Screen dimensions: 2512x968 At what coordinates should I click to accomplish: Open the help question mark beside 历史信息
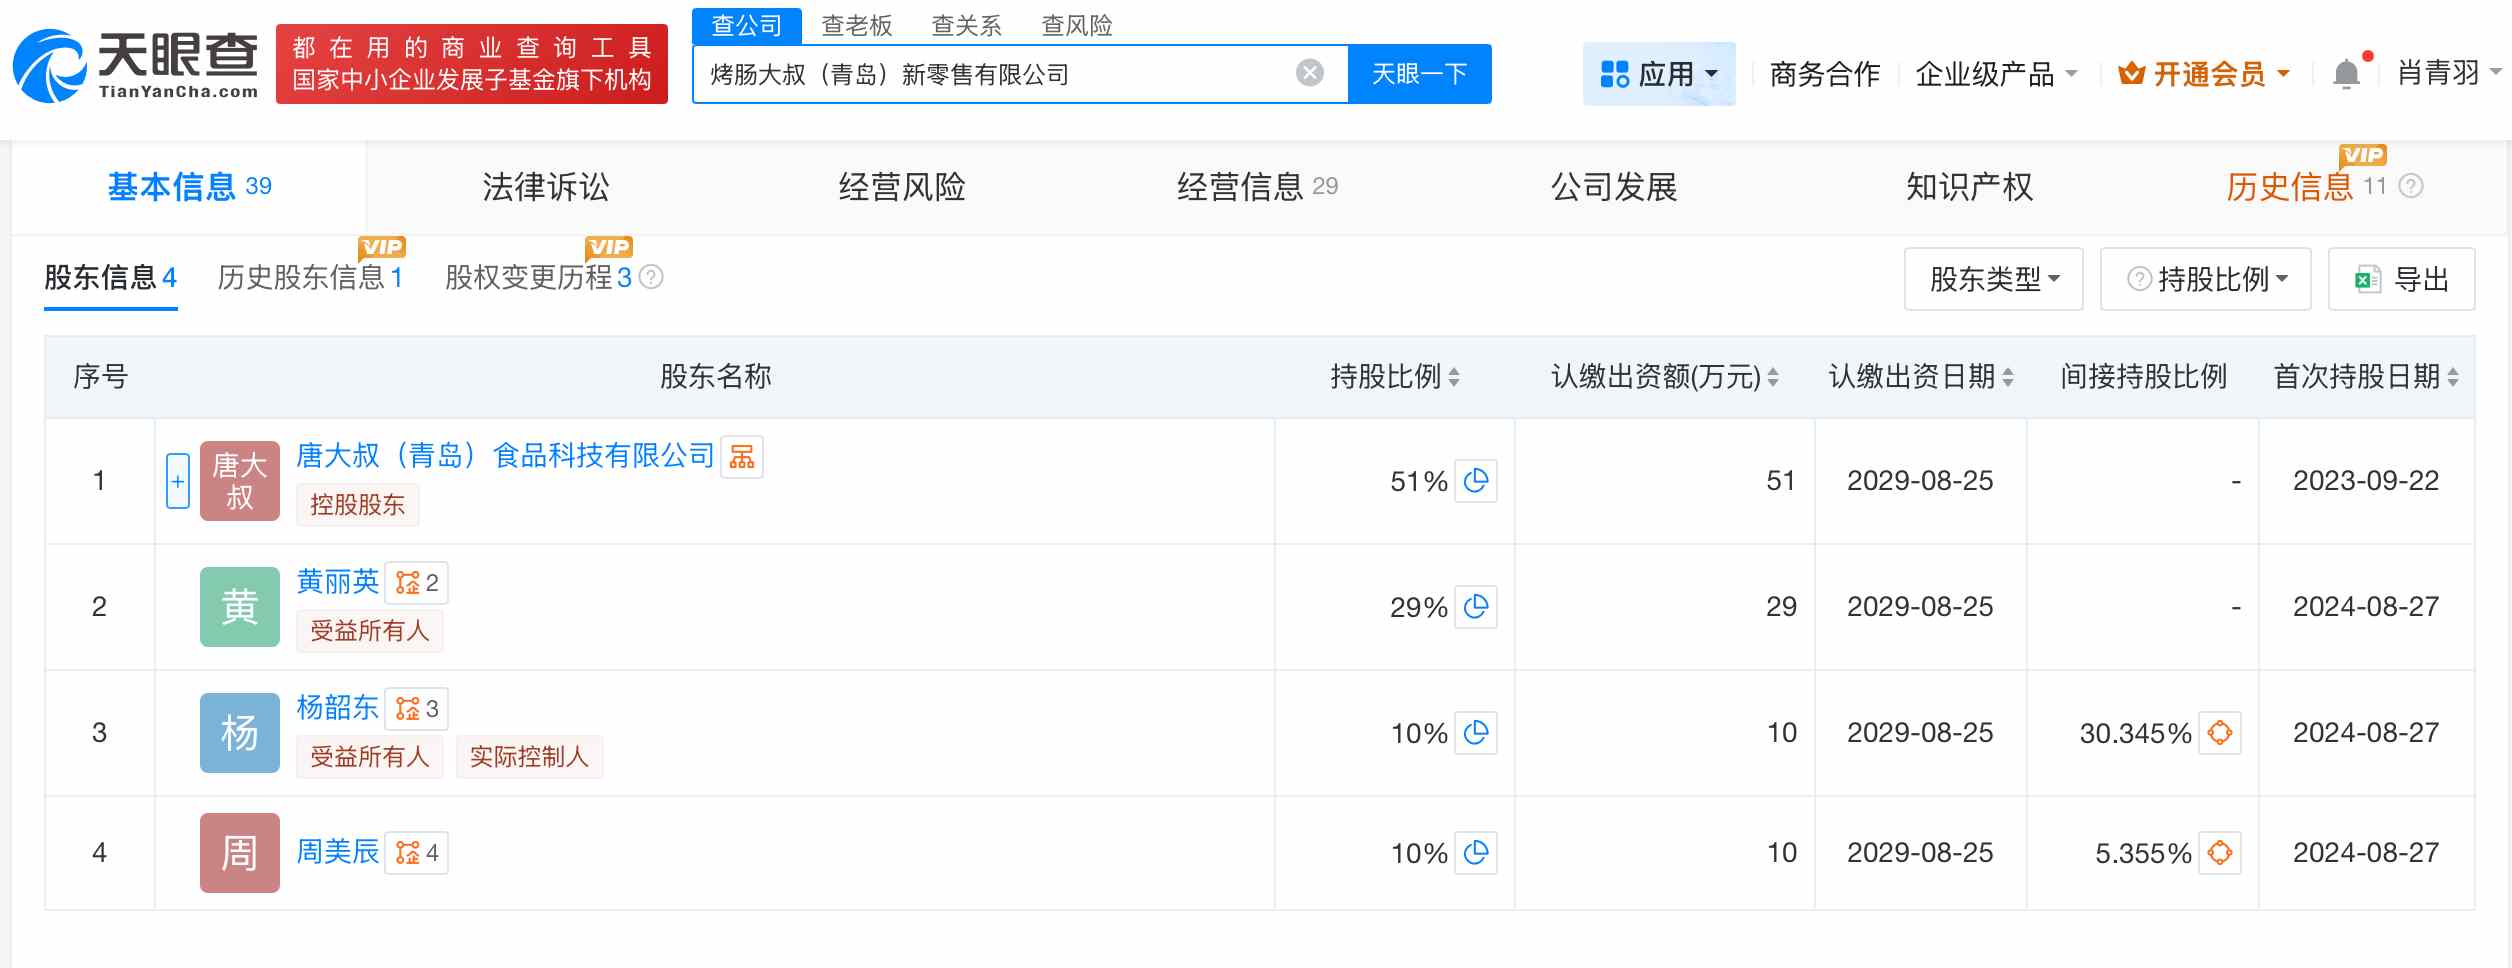click(x=2409, y=185)
